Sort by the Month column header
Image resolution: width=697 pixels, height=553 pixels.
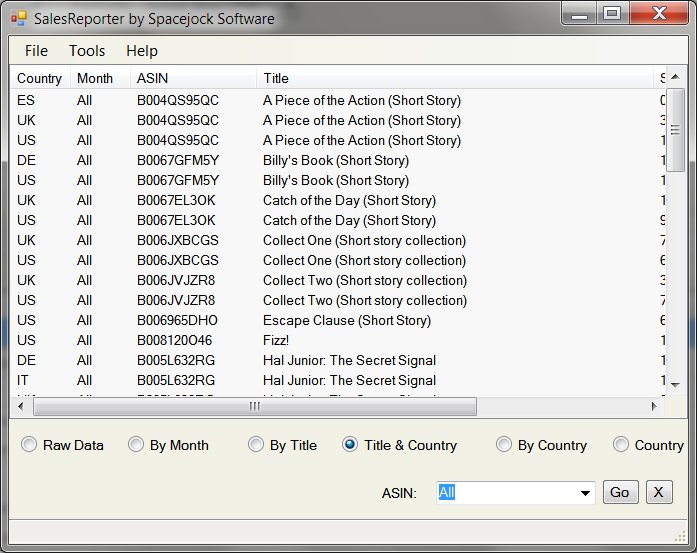click(100, 78)
